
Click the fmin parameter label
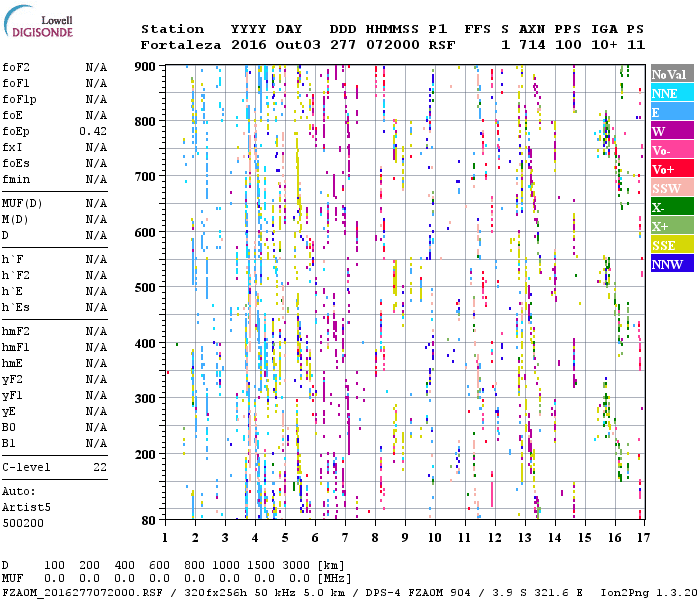pyautogui.click(x=16, y=179)
